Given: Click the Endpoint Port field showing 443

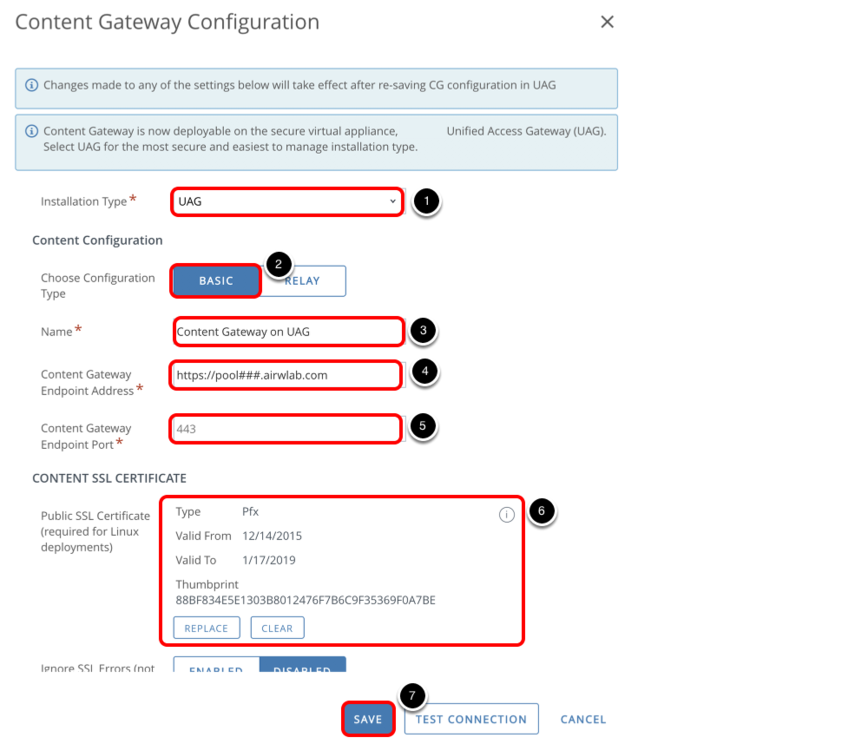Looking at the screenshot, I should tap(287, 428).
